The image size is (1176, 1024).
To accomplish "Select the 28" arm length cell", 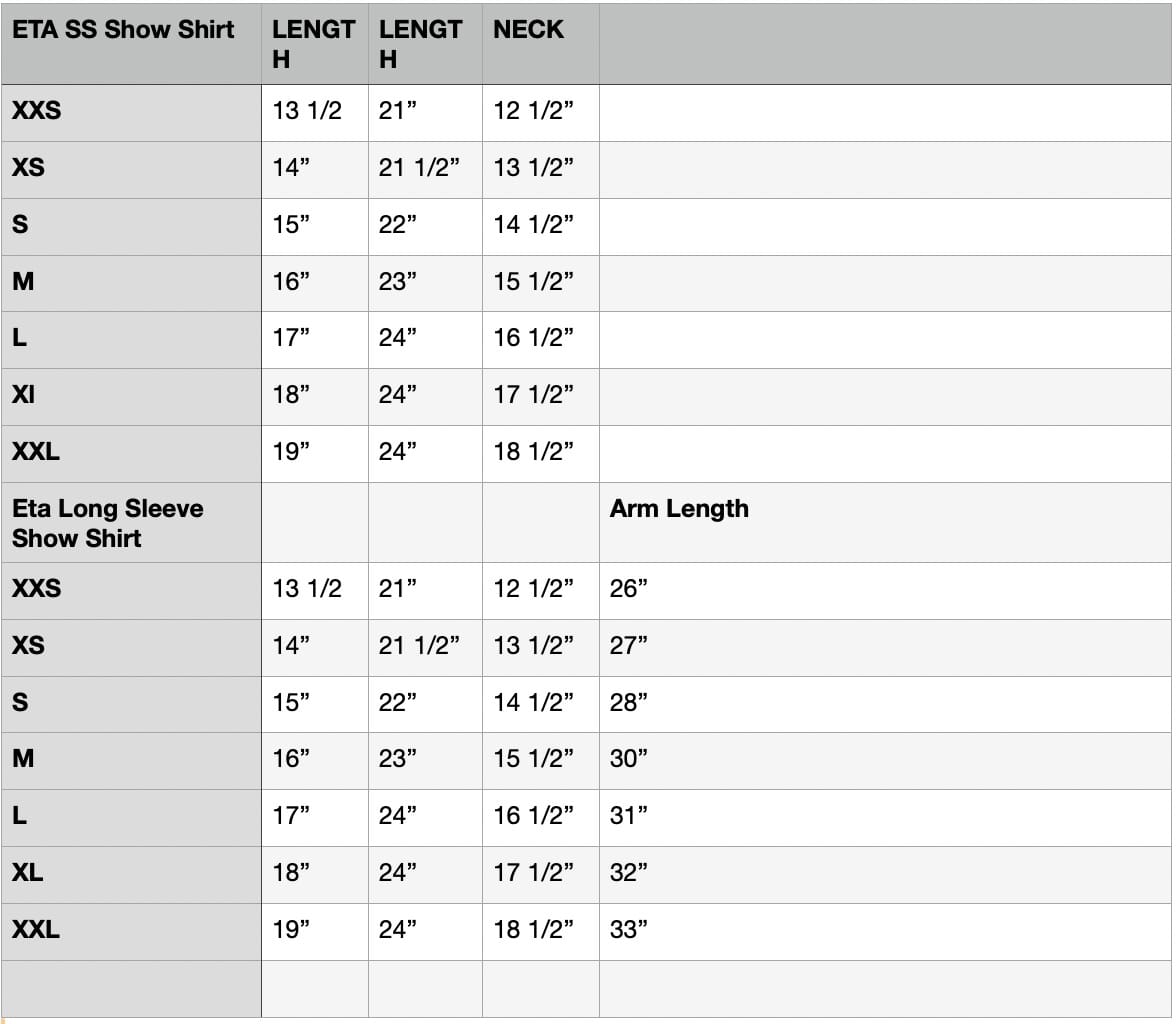I will [885, 704].
